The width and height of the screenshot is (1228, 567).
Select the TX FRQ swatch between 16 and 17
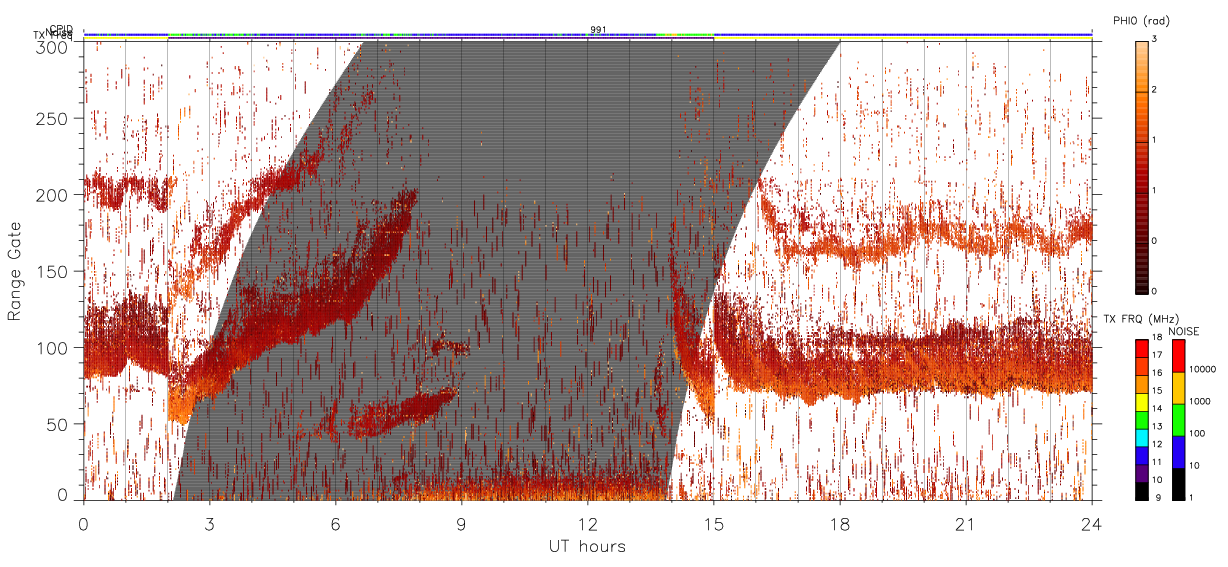click(x=1142, y=367)
